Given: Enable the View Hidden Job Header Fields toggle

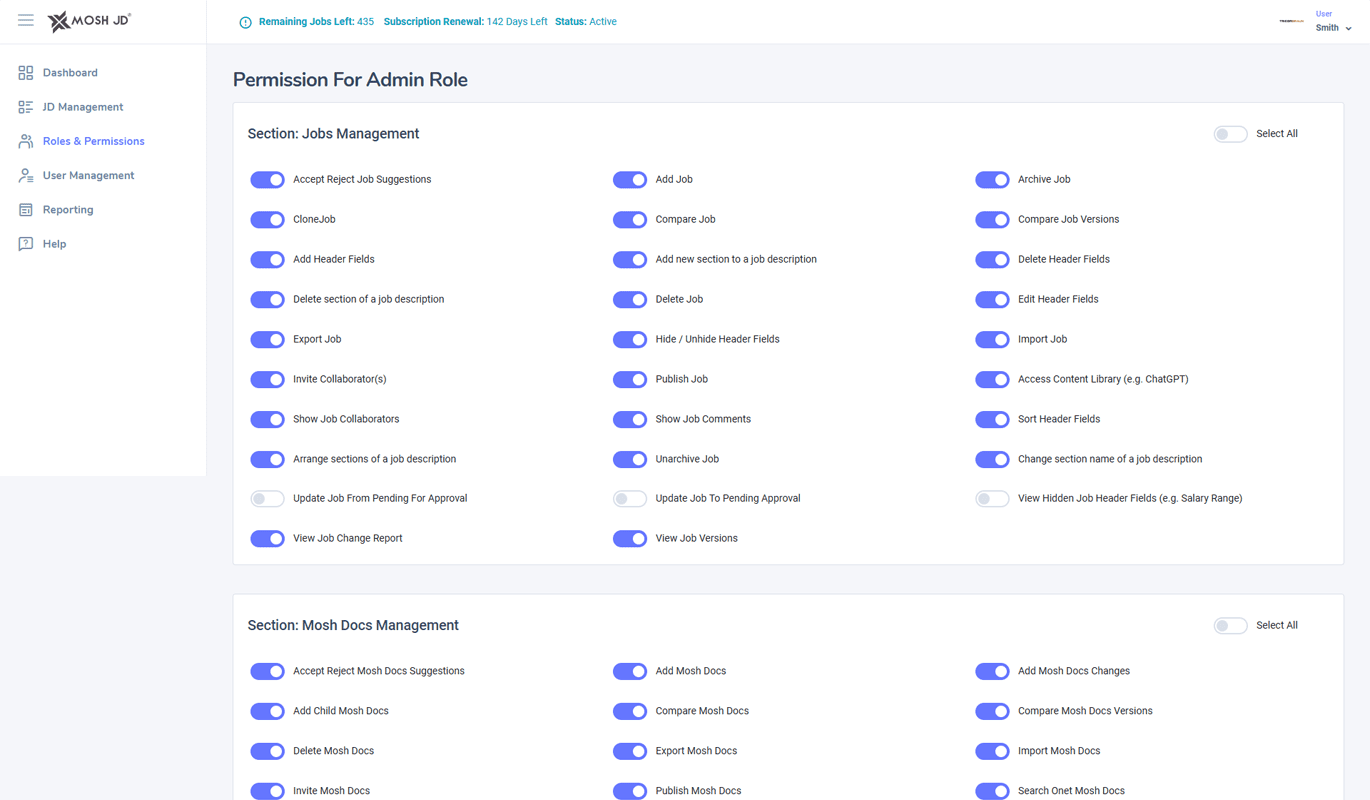Looking at the screenshot, I should [992, 498].
